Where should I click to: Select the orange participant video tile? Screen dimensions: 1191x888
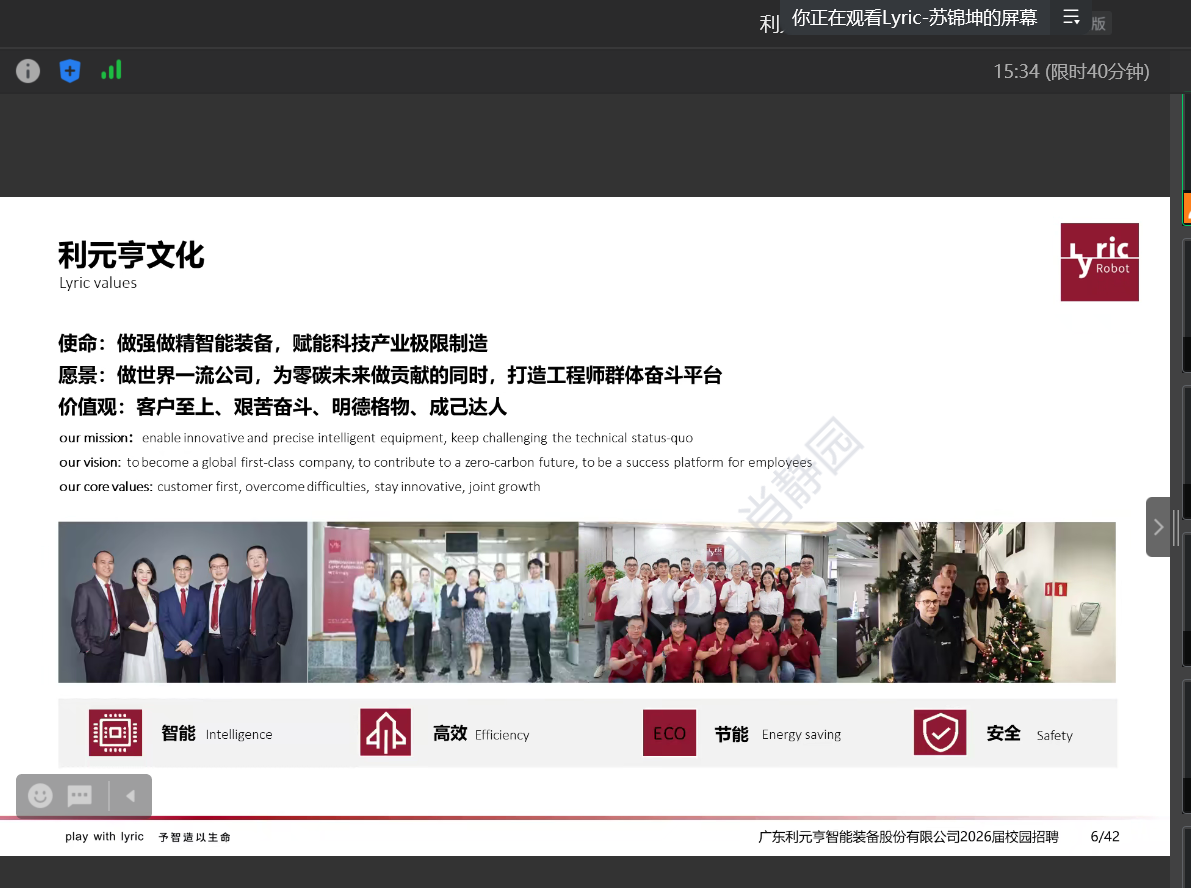click(x=1186, y=208)
